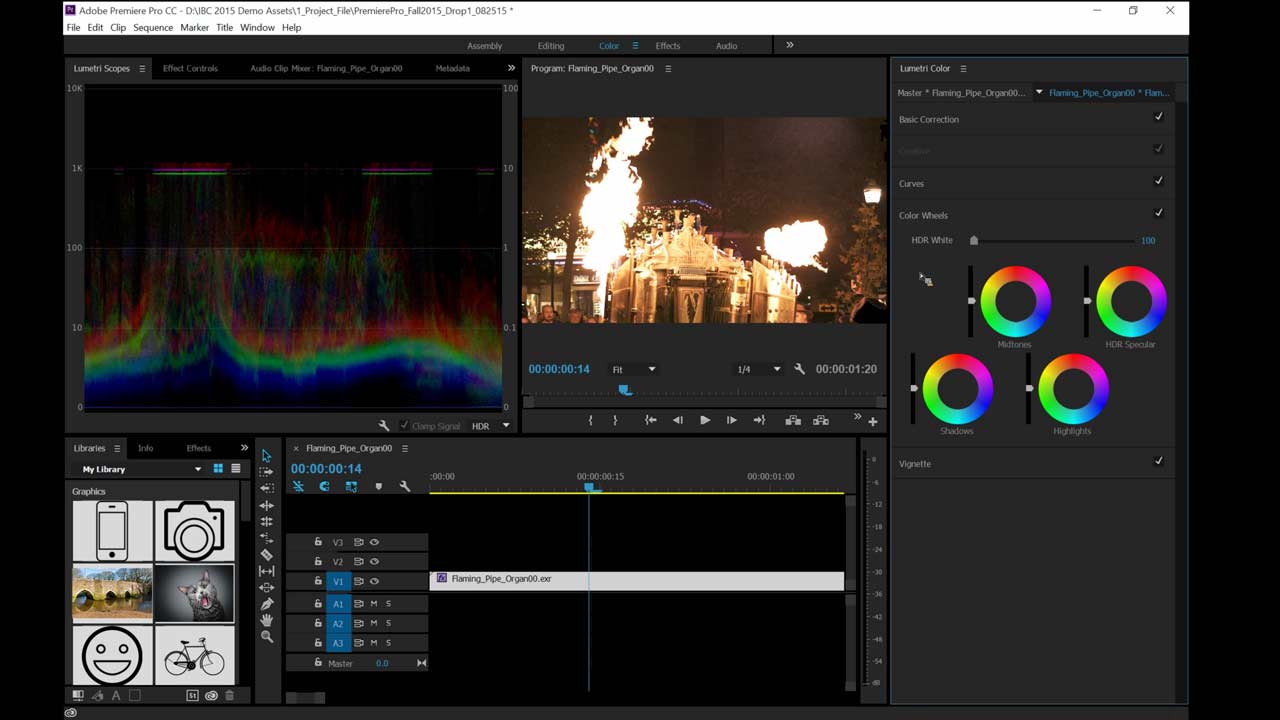This screenshot has height=720, width=1280.
Task: Open the Sequence menu
Action: pyautogui.click(x=153, y=28)
